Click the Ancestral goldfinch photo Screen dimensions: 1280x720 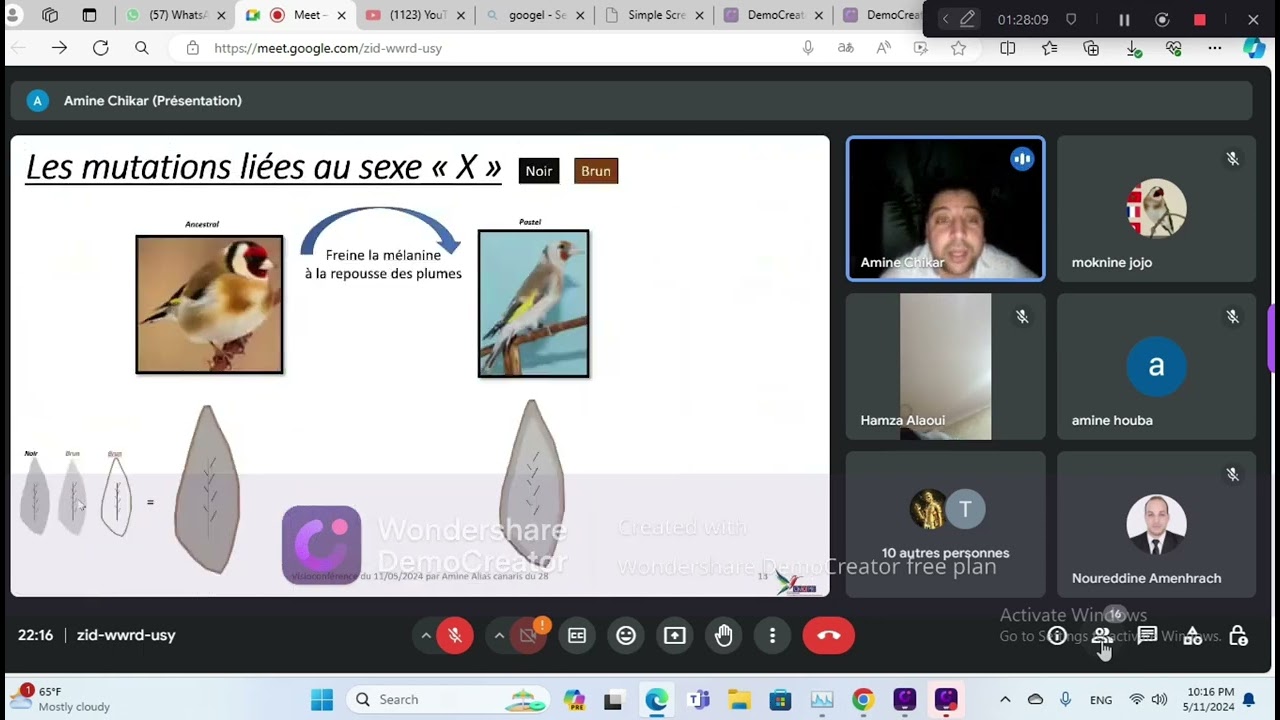pos(209,304)
